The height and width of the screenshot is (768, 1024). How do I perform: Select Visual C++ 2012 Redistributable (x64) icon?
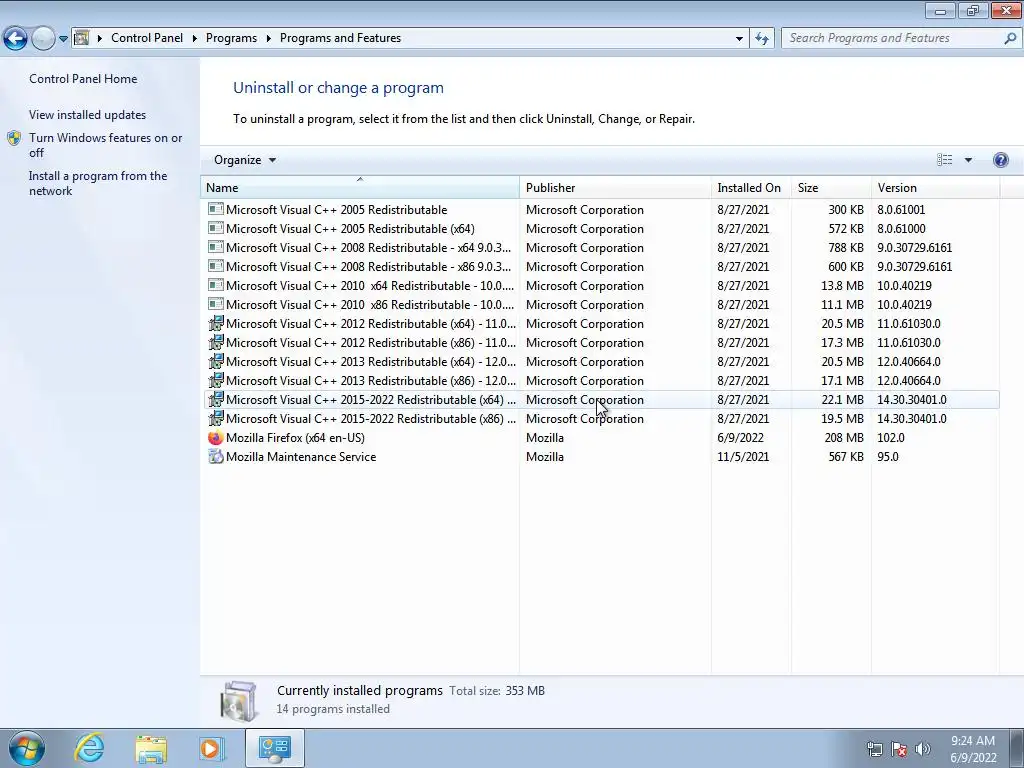pyautogui.click(x=216, y=323)
